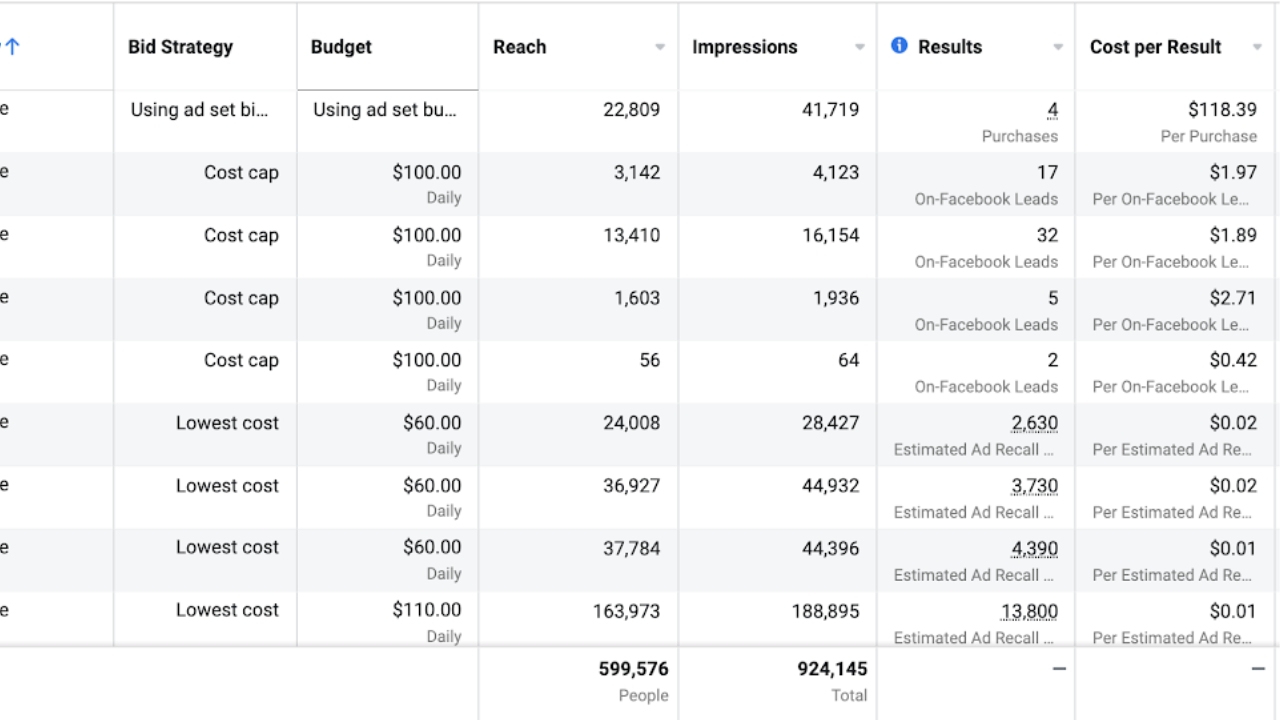Select the $118.39 Per Purchase cost cell

pos(1222,110)
